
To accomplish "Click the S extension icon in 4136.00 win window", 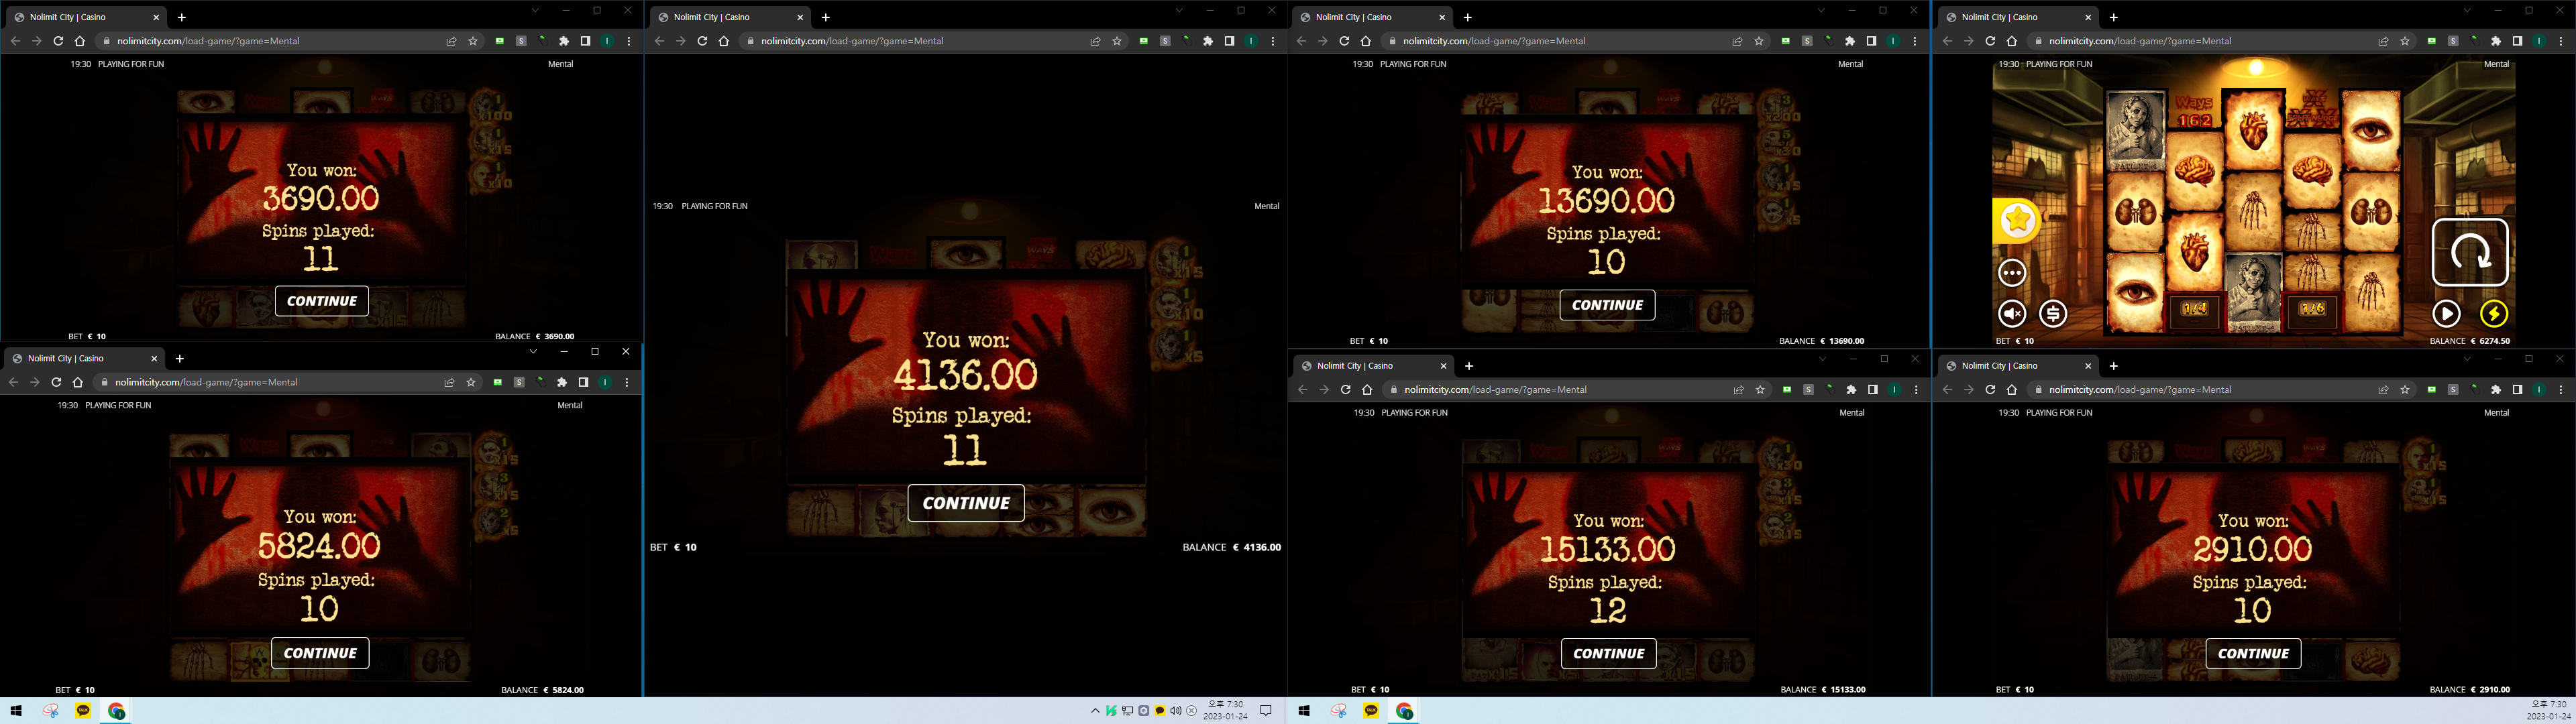I will click(1165, 41).
